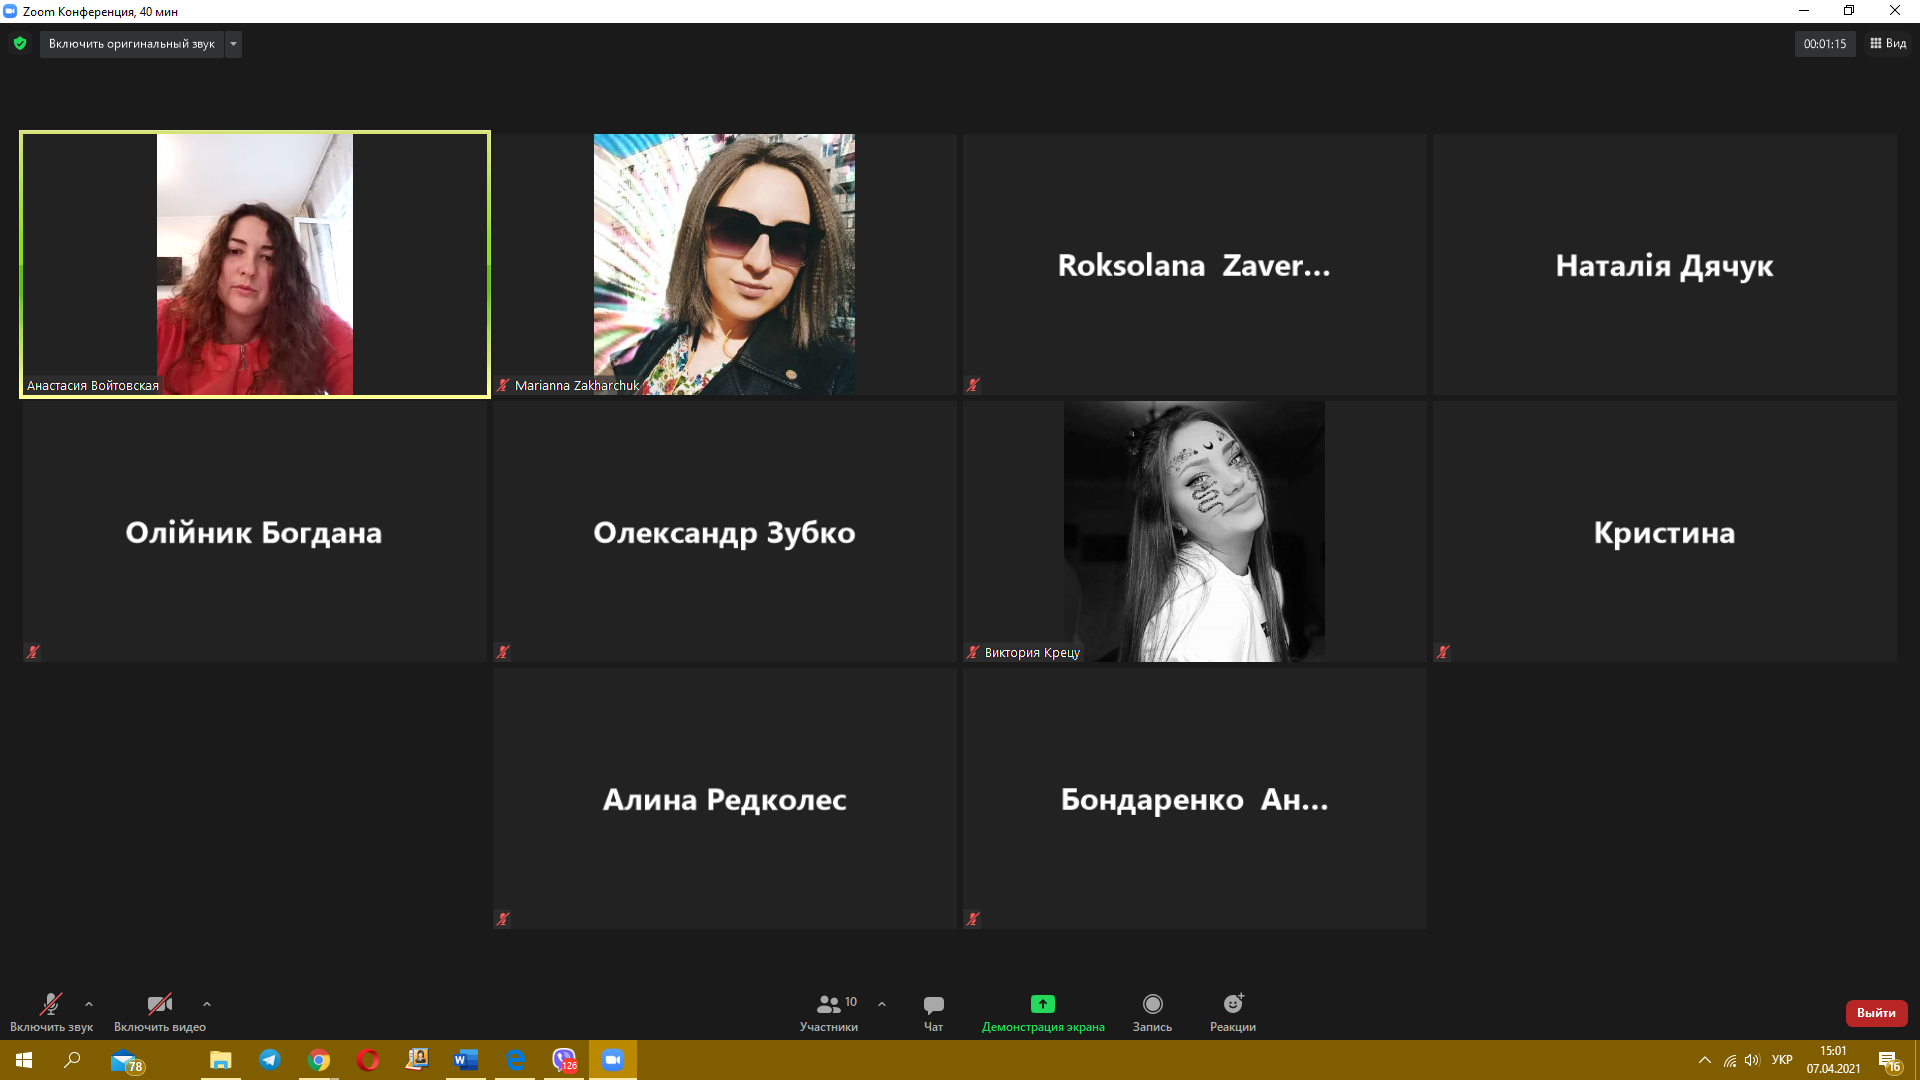Select Анастасия Войтовская's video tile

point(255,264)
